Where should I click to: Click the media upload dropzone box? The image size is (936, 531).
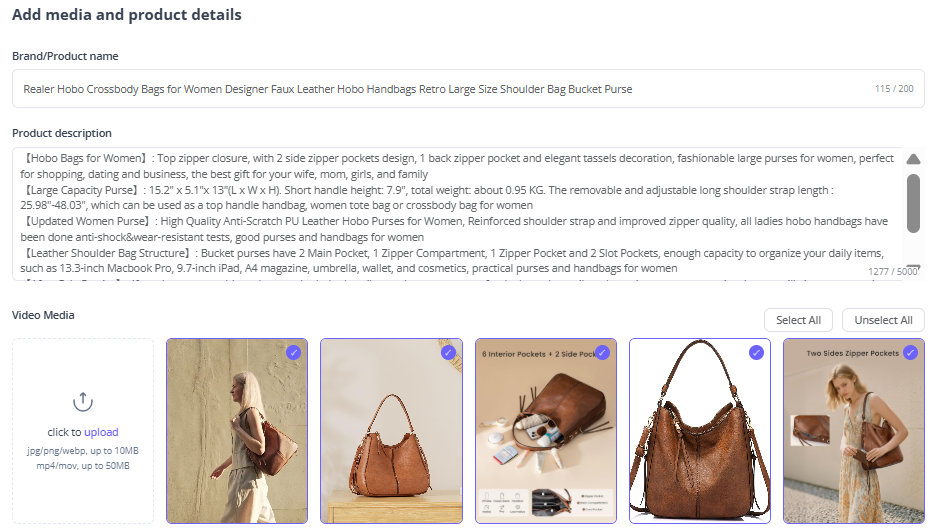pos(83,431)
